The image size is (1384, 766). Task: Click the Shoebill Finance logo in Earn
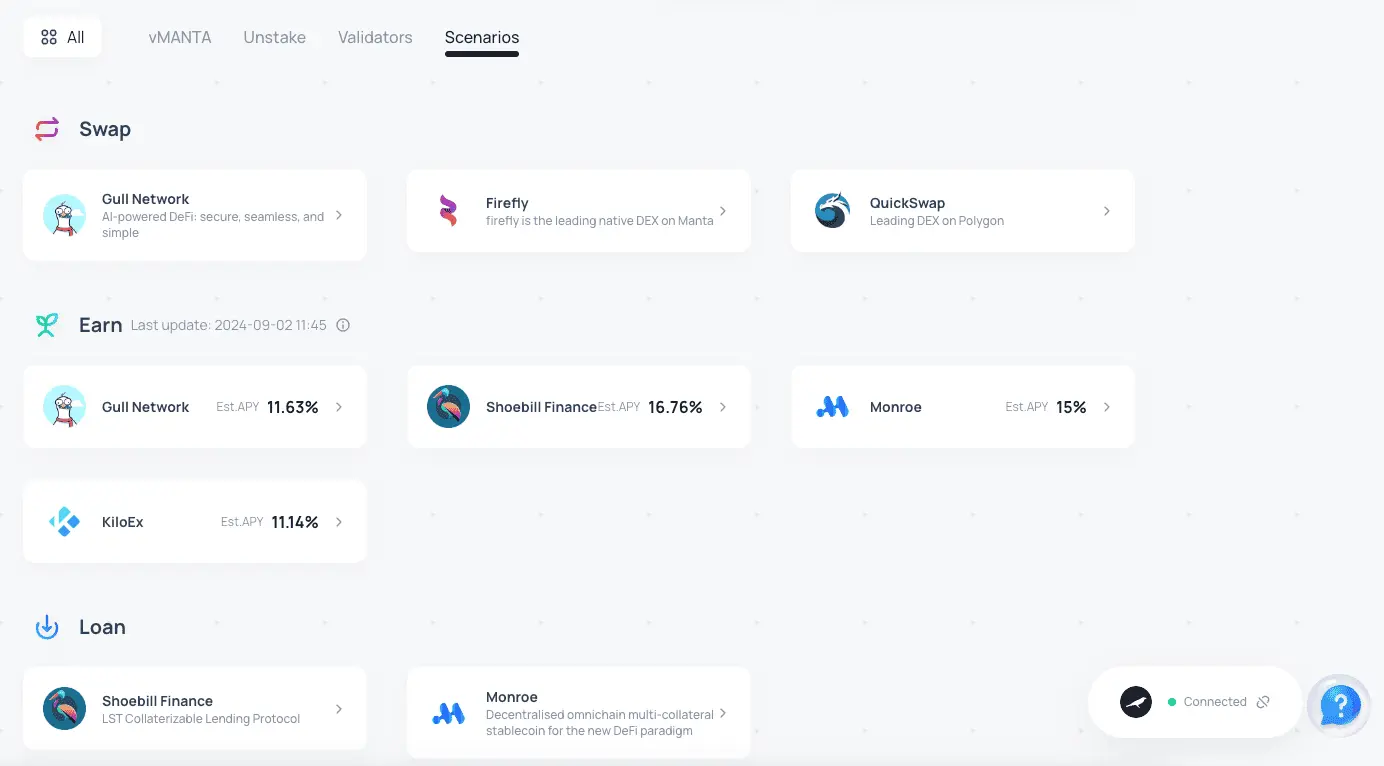448,407
